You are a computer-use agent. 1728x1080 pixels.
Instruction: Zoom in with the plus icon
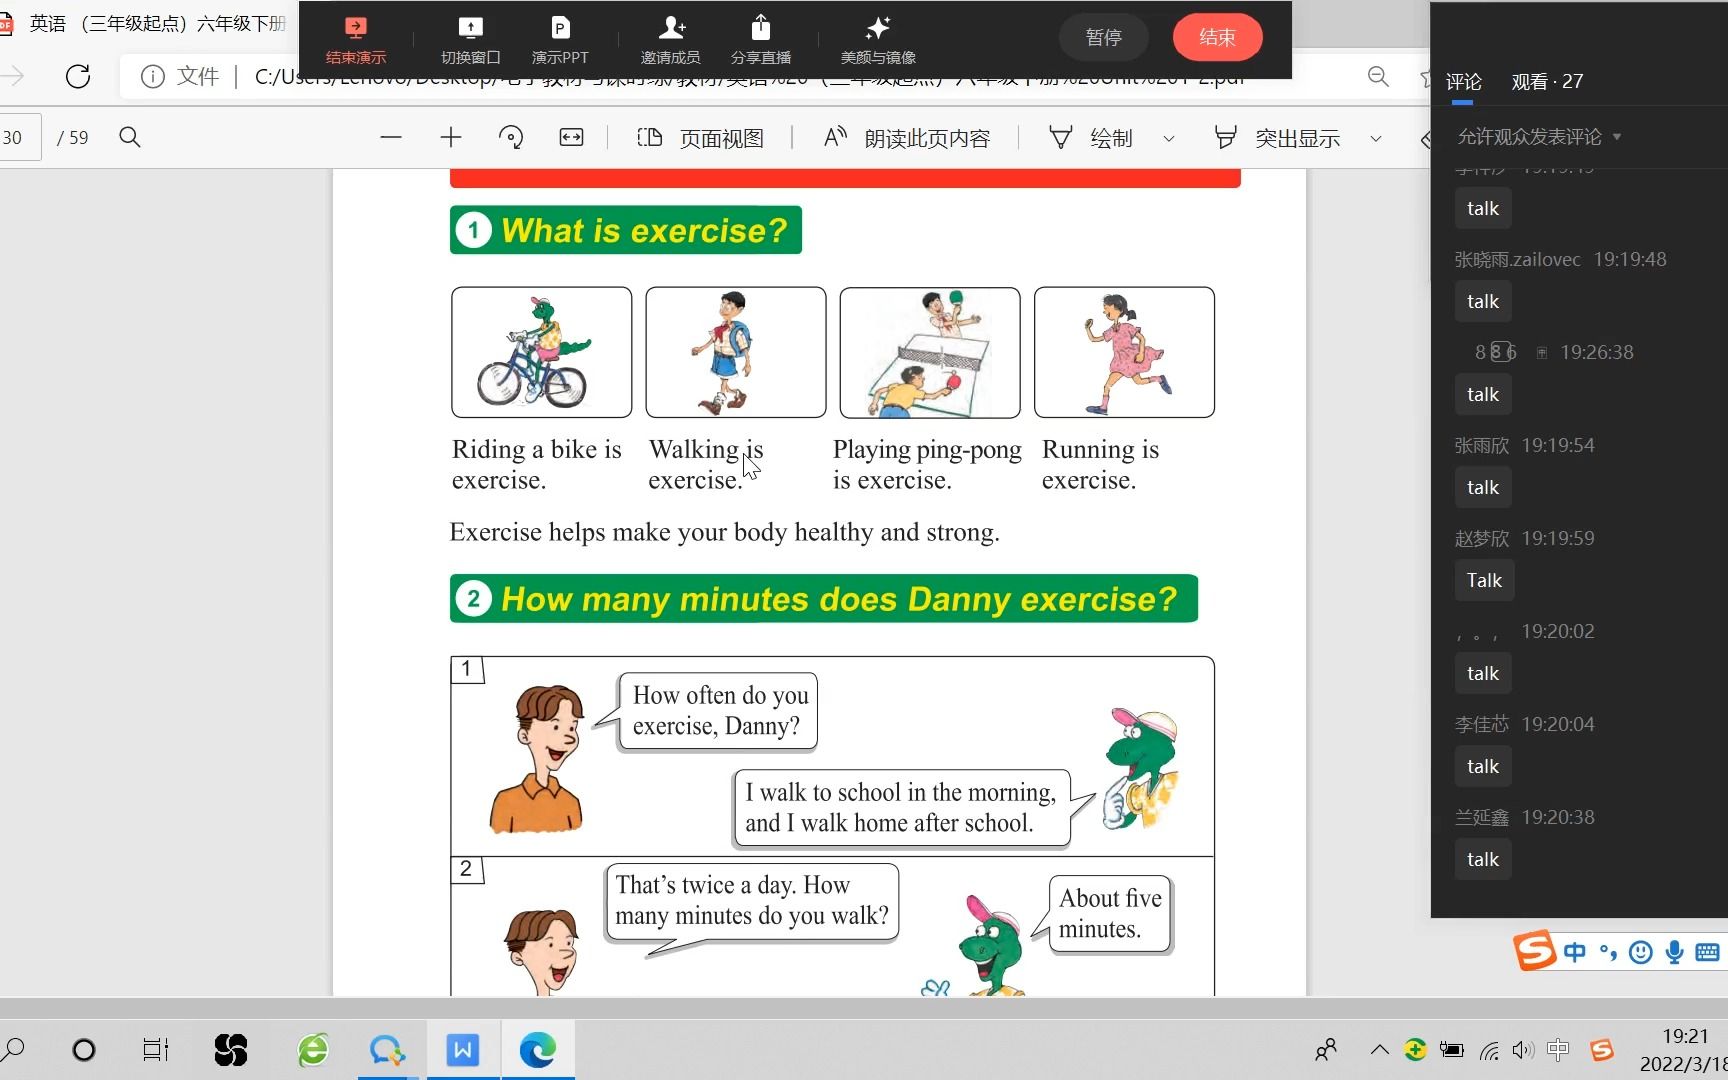tap(451, 137)
